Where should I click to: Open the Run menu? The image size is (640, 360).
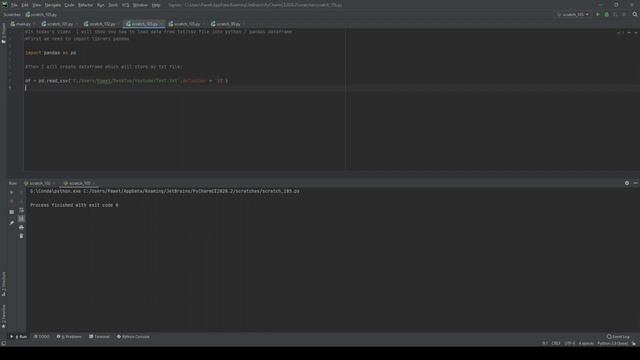tap(100, 5)
